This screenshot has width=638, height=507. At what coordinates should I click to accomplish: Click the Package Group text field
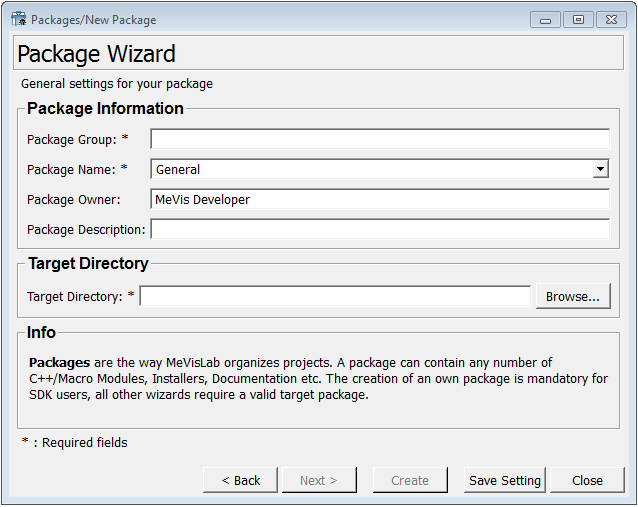[380, 139]
